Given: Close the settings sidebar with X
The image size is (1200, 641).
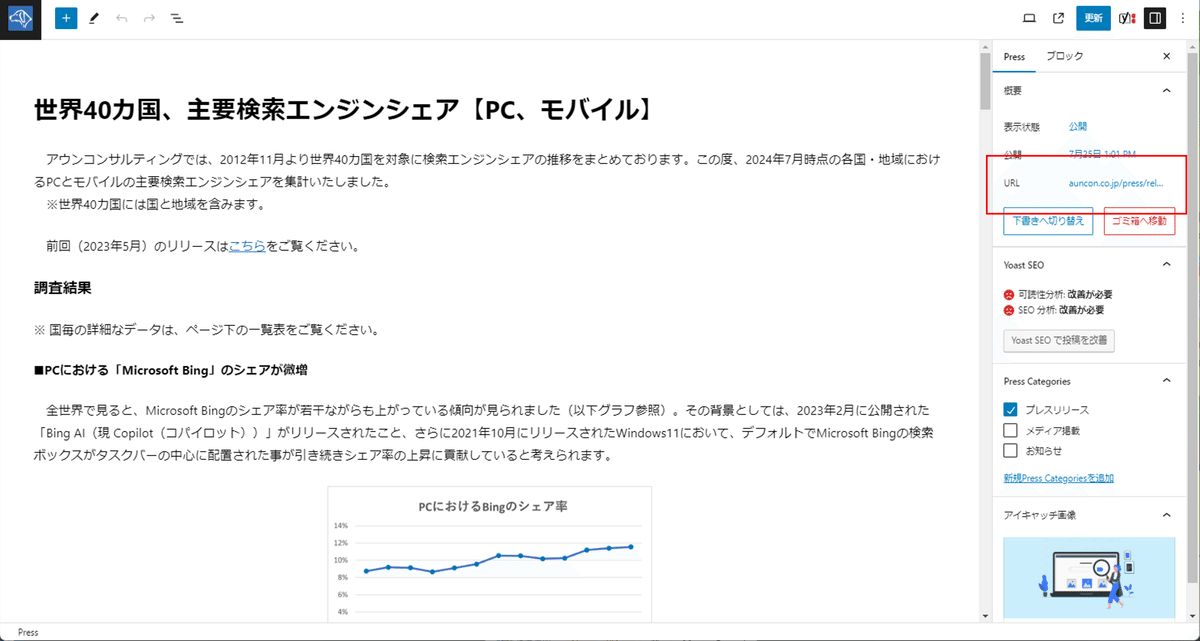Looking at the screenshot, I should (x=1166, y=56).
